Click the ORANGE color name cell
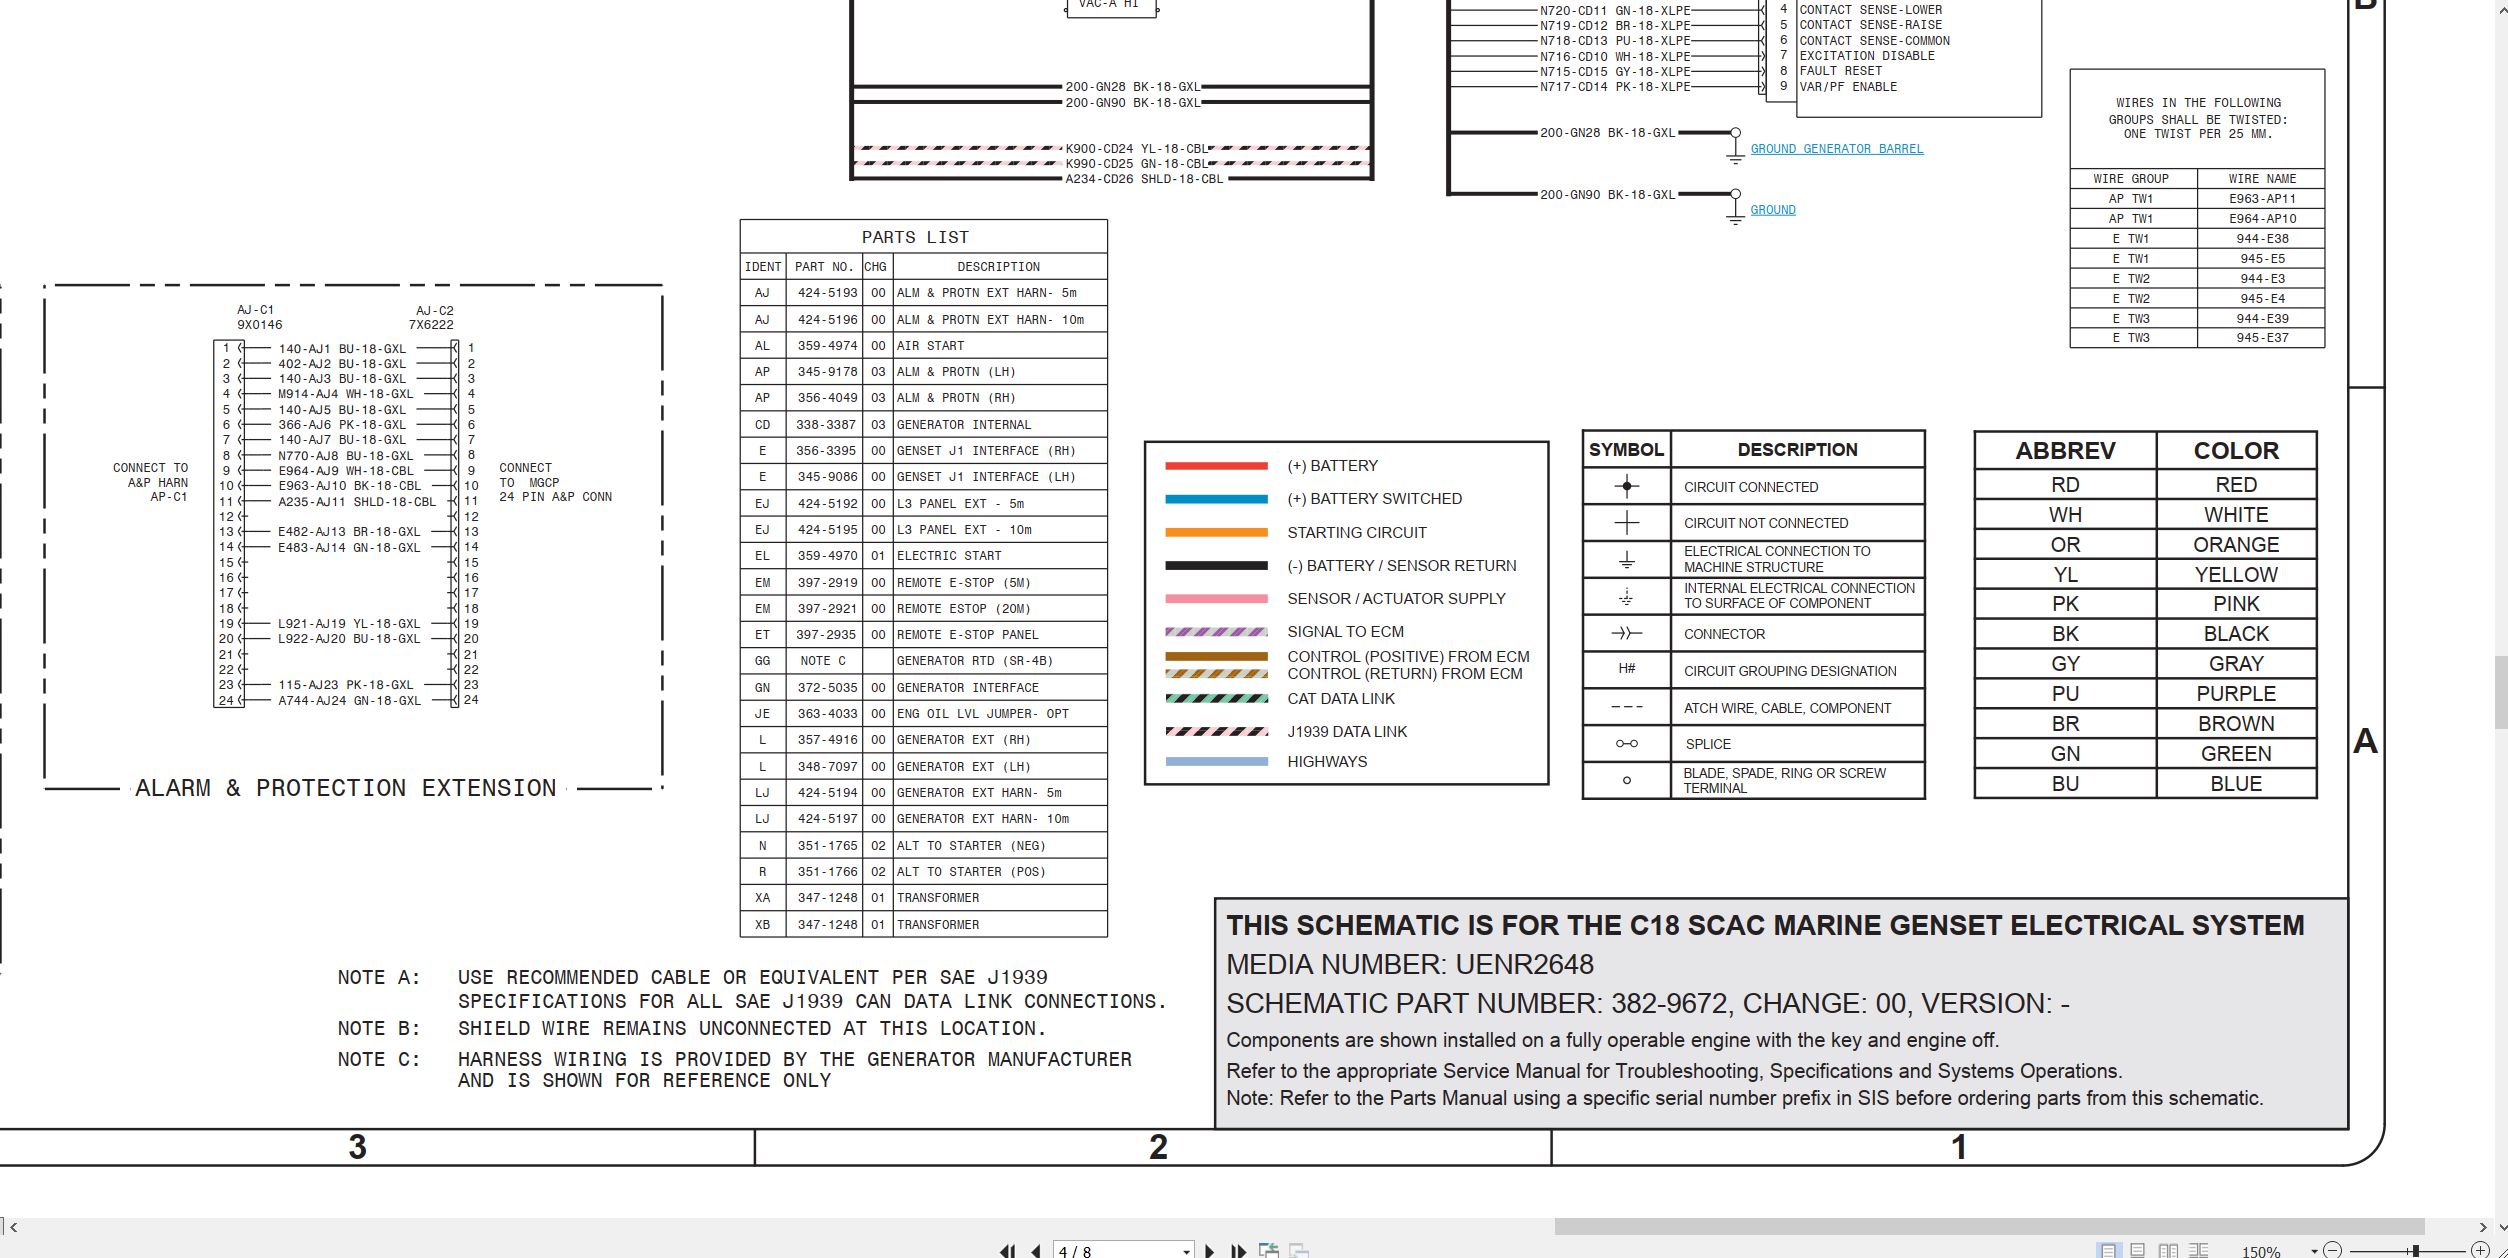The width and height of the screenshot is (2508, 1258). coord(2235,545)
